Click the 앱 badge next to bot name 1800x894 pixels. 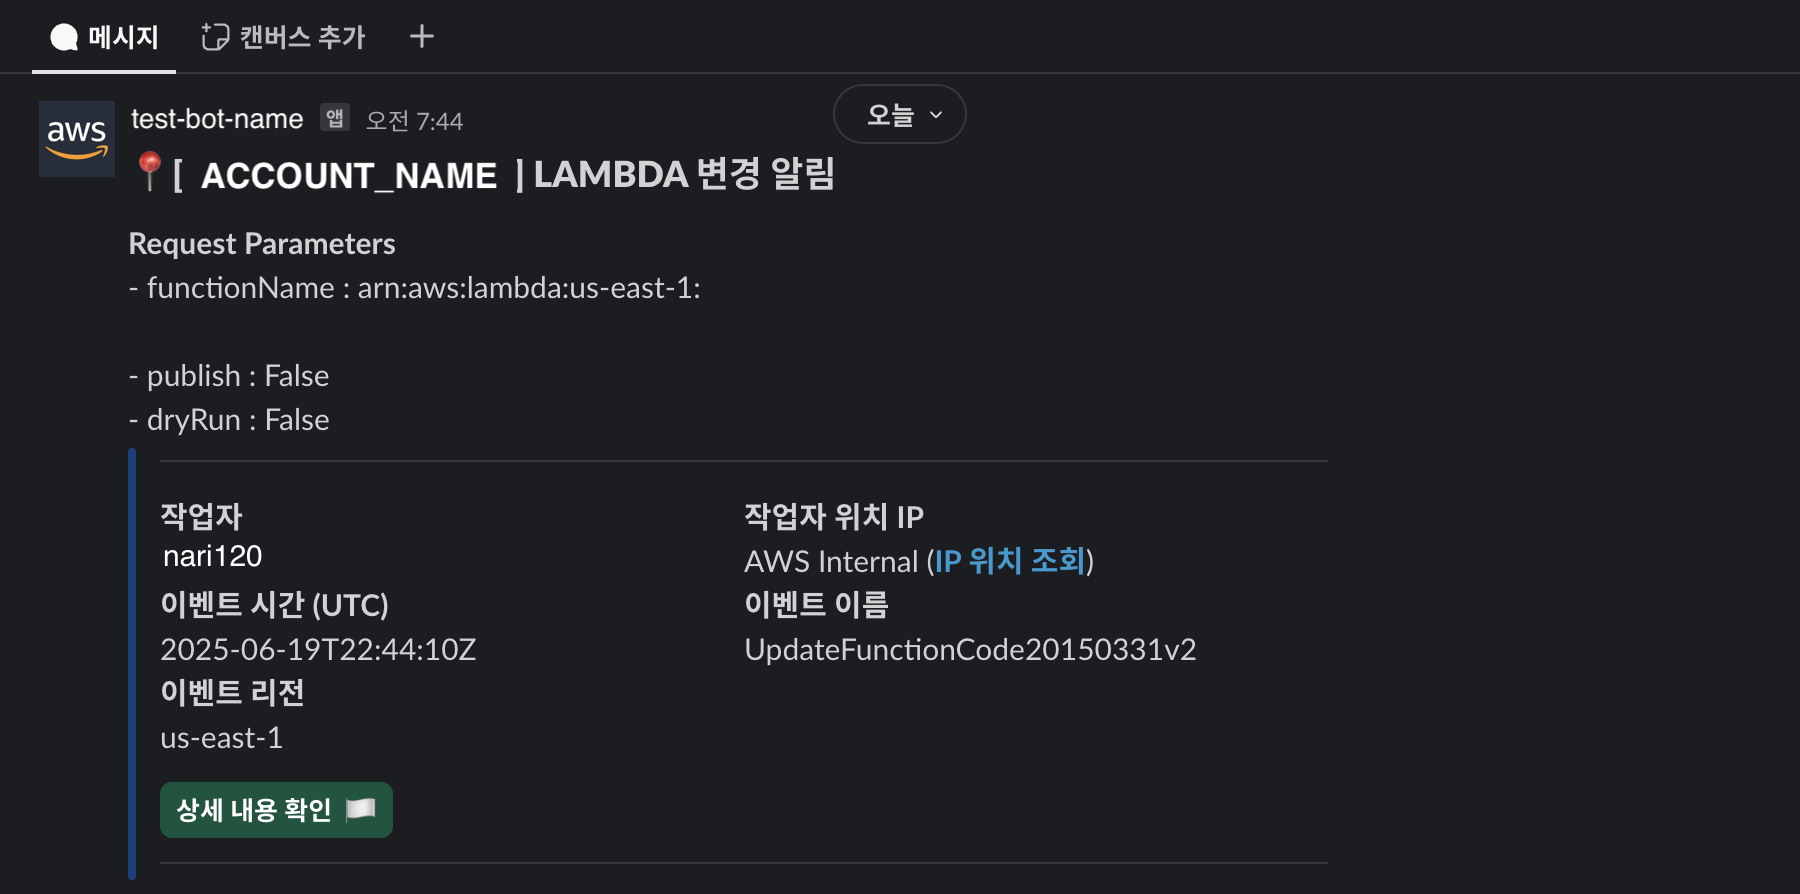pos(335,118)
